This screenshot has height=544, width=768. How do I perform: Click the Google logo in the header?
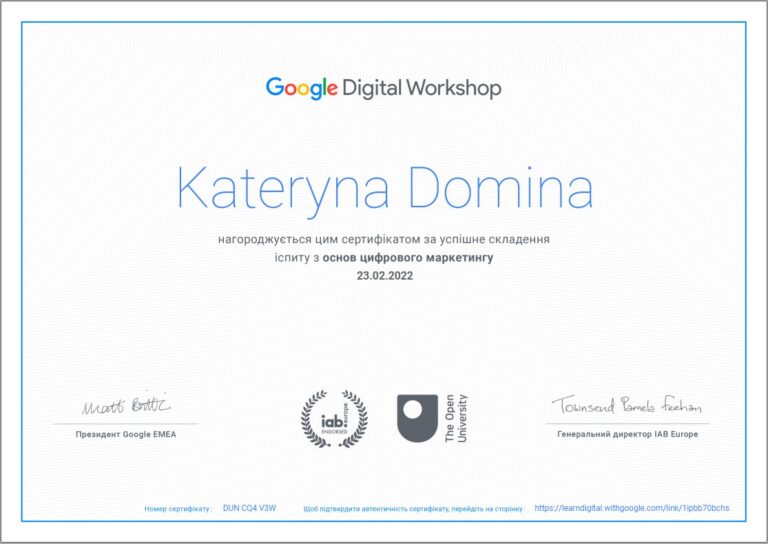pyautogui.click(x=301, y=88)
